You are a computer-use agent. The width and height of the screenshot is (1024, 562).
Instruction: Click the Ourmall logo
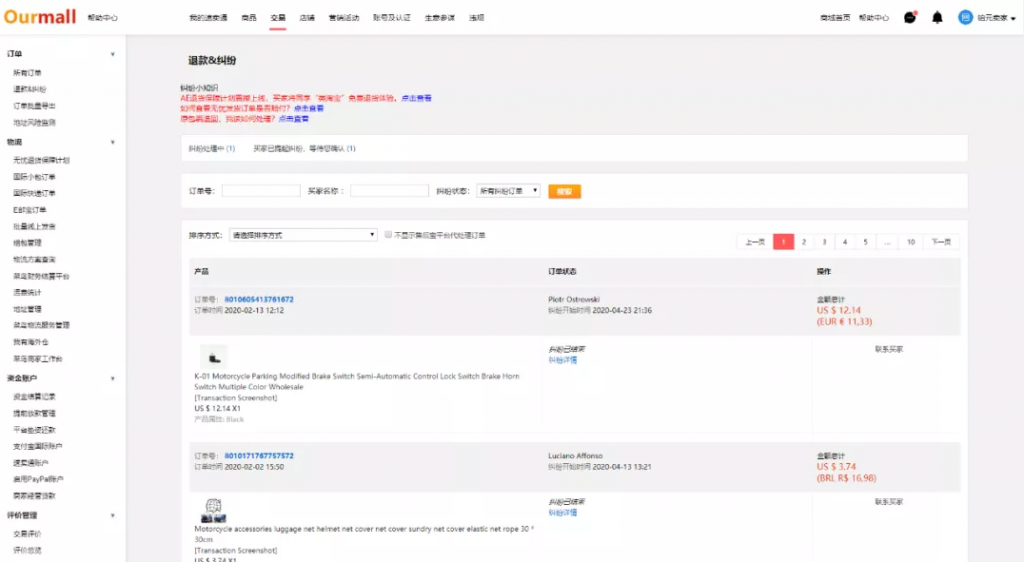40,17
